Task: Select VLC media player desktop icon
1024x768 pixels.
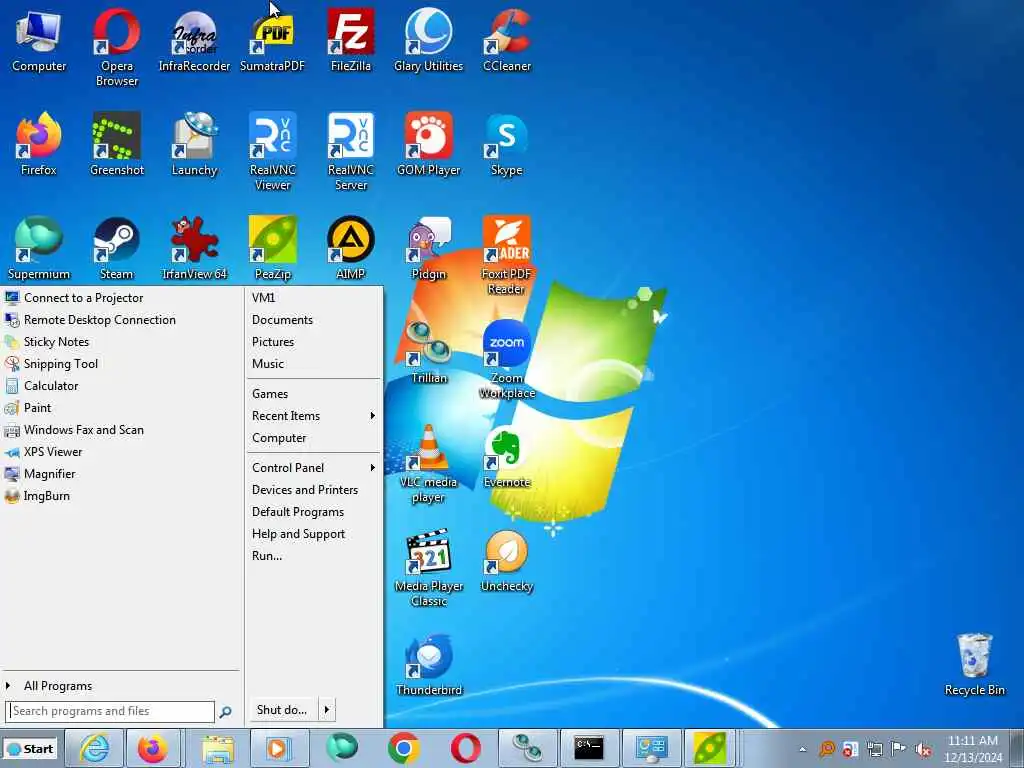Action: click(x=428, y=464)
